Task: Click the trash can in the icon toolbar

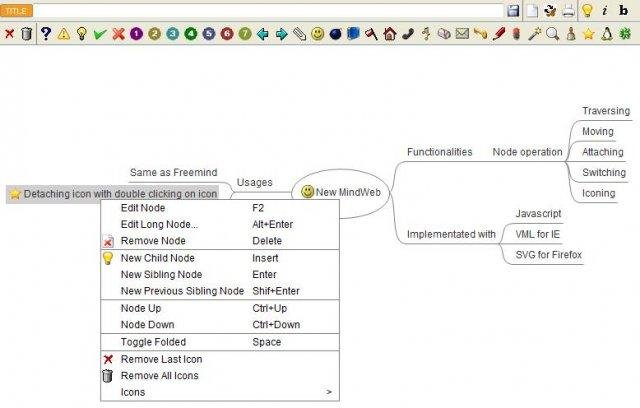Action: pos(27,33)
